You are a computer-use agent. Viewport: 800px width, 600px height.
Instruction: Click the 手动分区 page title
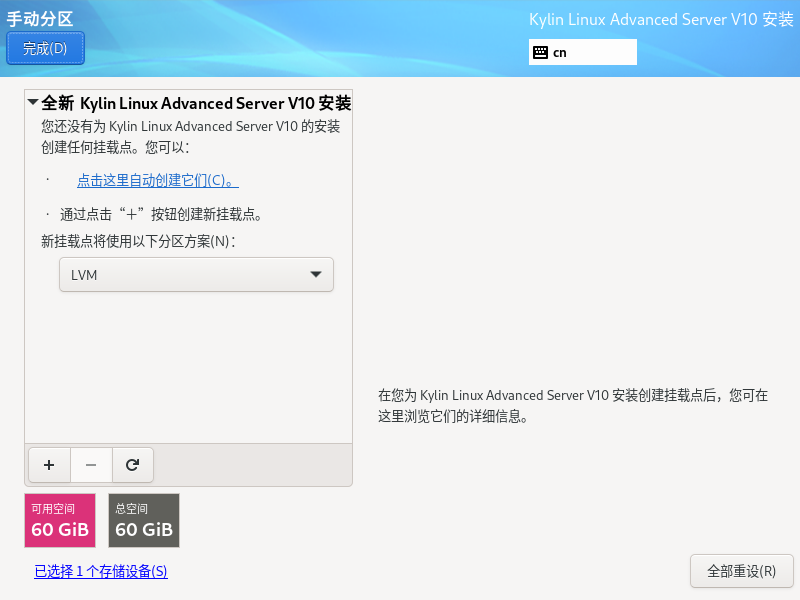click(x=40, y=19)
